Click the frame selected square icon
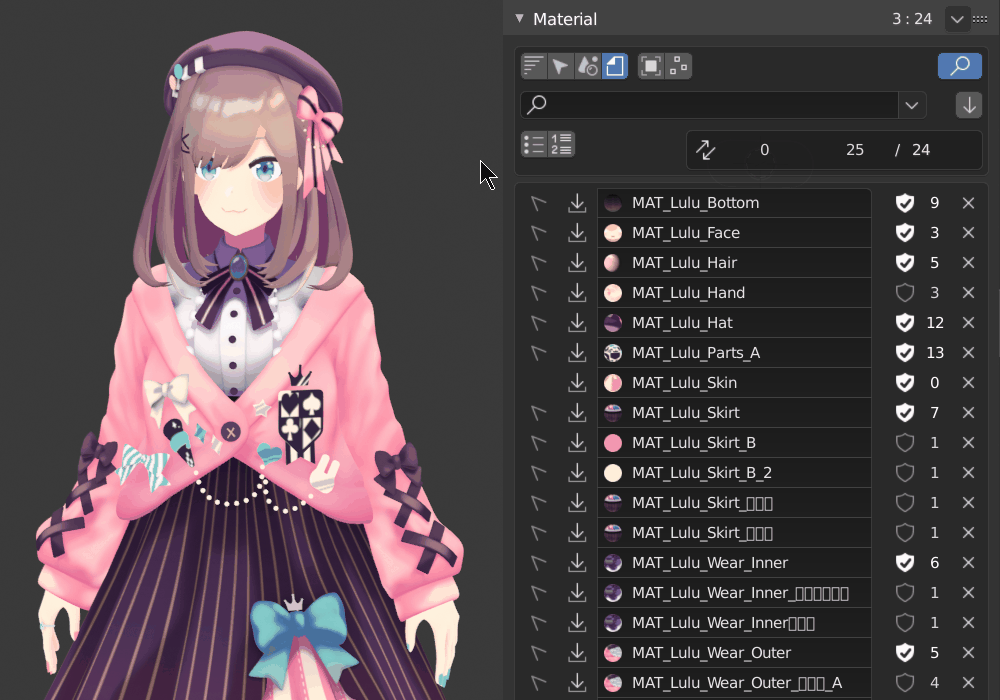This screenshot has width=1000, height=700. click(x=651, y=66)
